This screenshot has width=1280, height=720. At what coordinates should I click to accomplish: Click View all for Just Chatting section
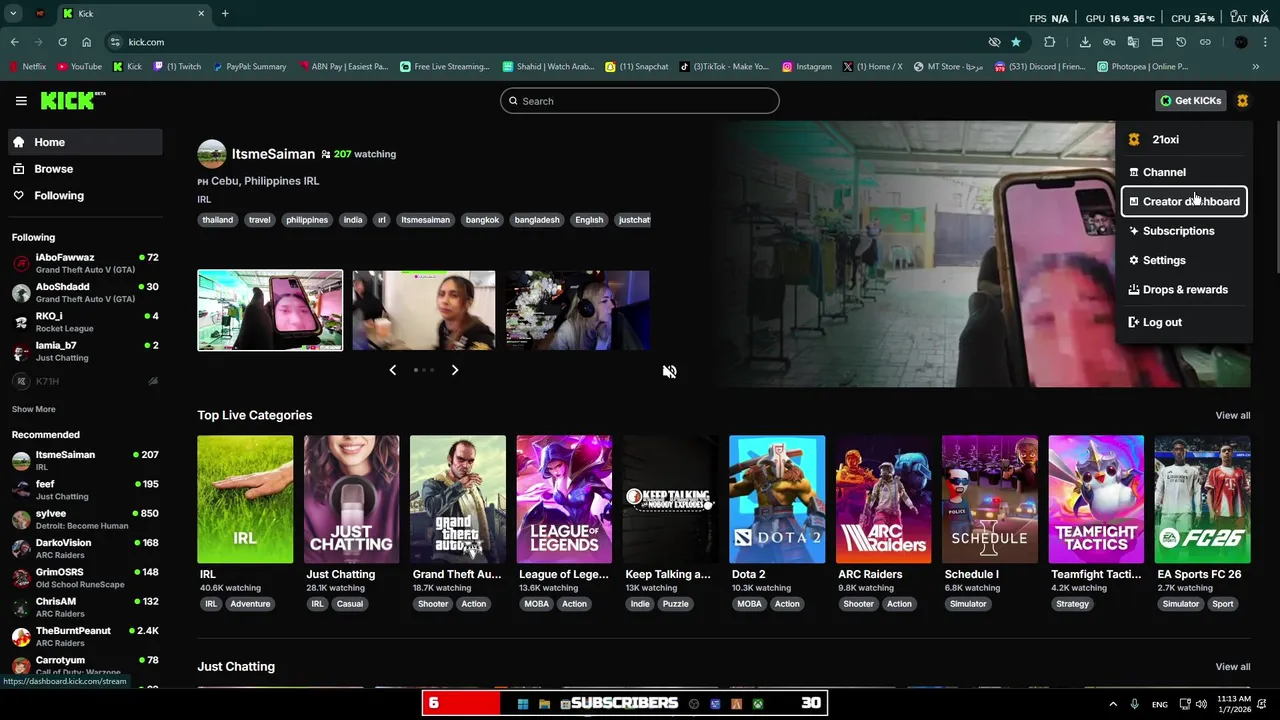click(x=1232, y=667)
